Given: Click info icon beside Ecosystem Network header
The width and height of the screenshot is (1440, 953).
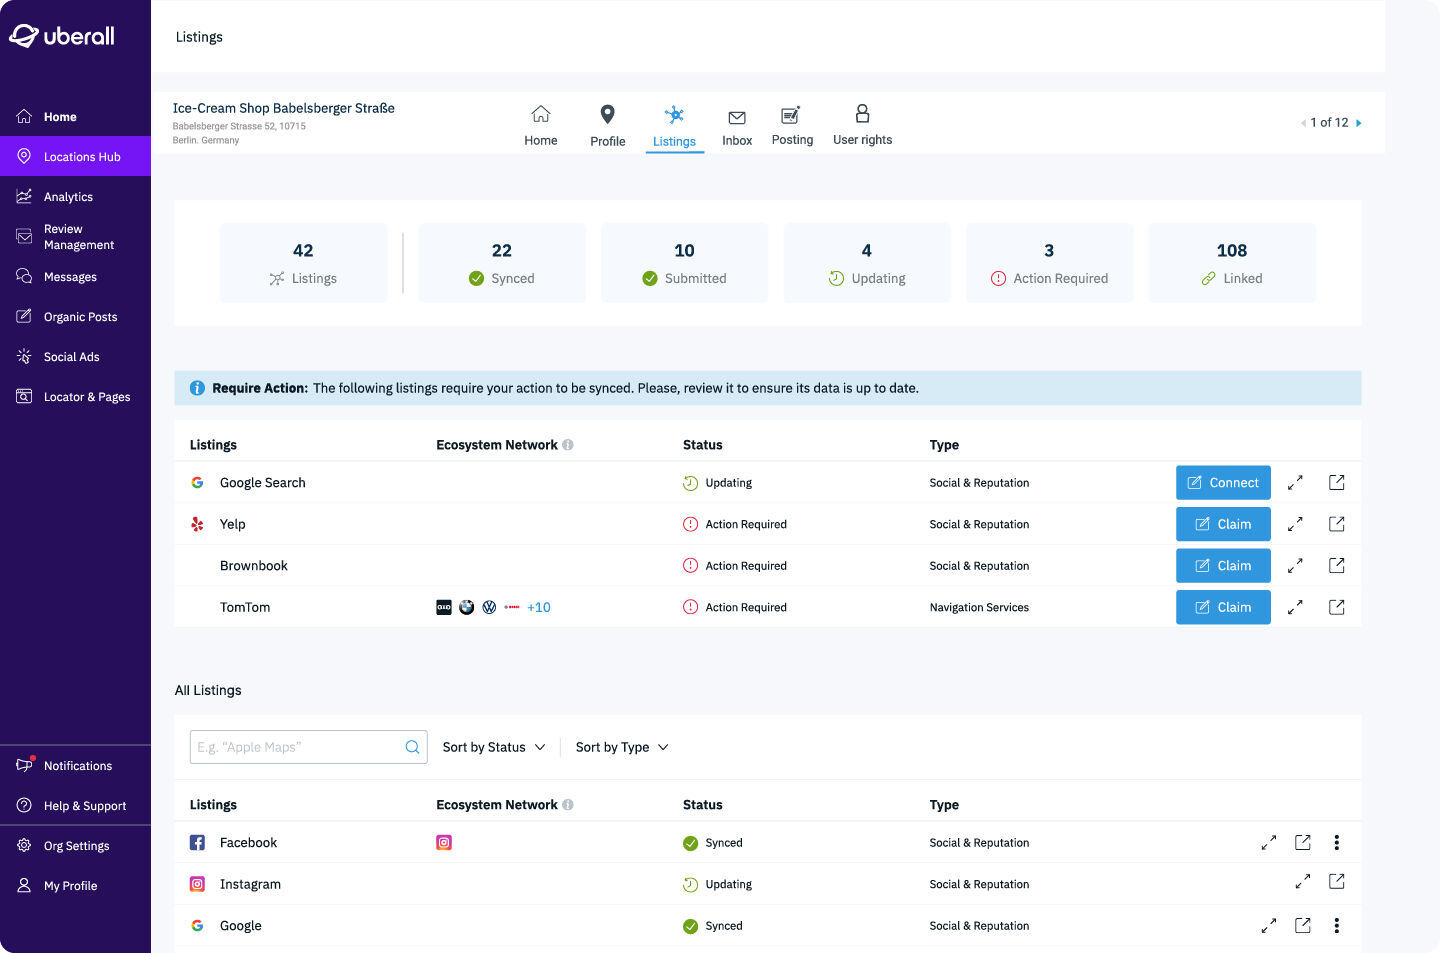Looking at the screenshot, I should coord(568,445).
